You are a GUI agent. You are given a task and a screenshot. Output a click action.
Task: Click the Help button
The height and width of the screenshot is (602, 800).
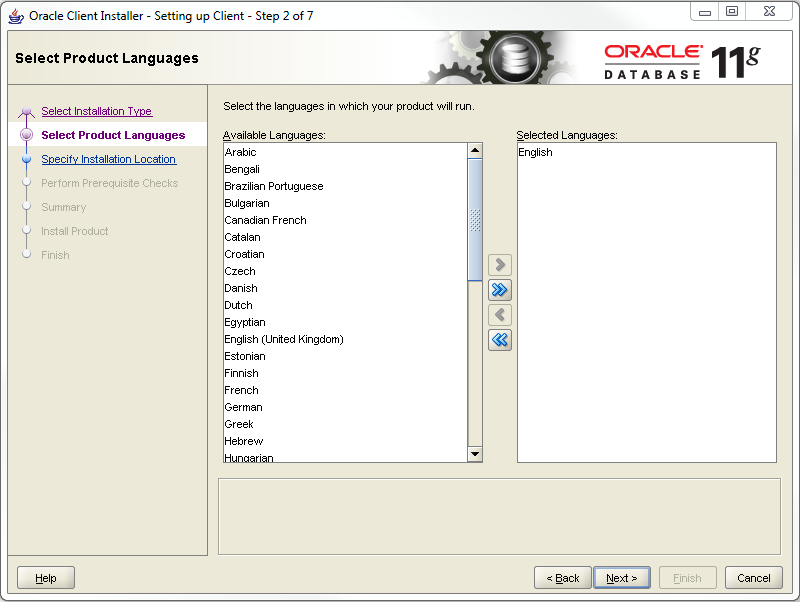tap(46, 578)
